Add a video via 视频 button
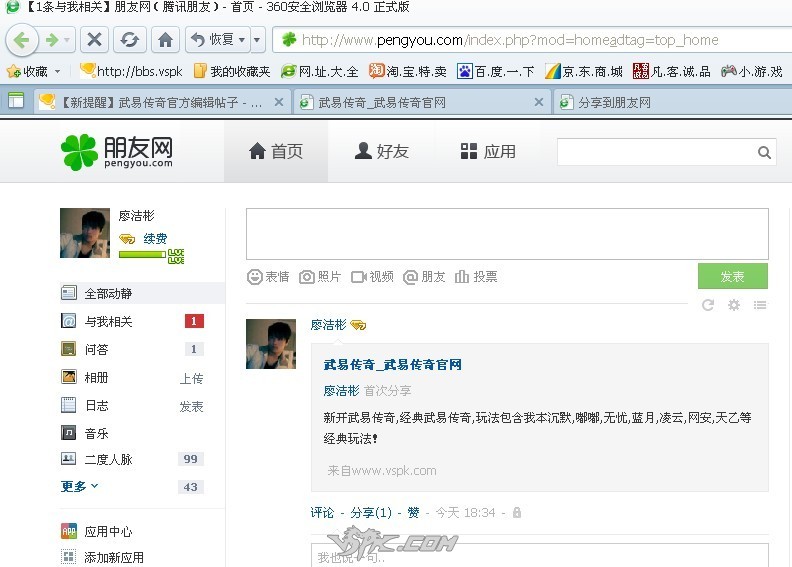 coord(372,277)
